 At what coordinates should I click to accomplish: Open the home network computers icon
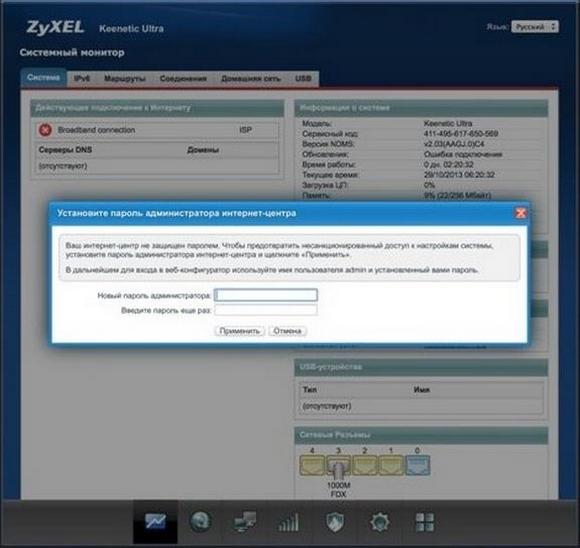245,522
